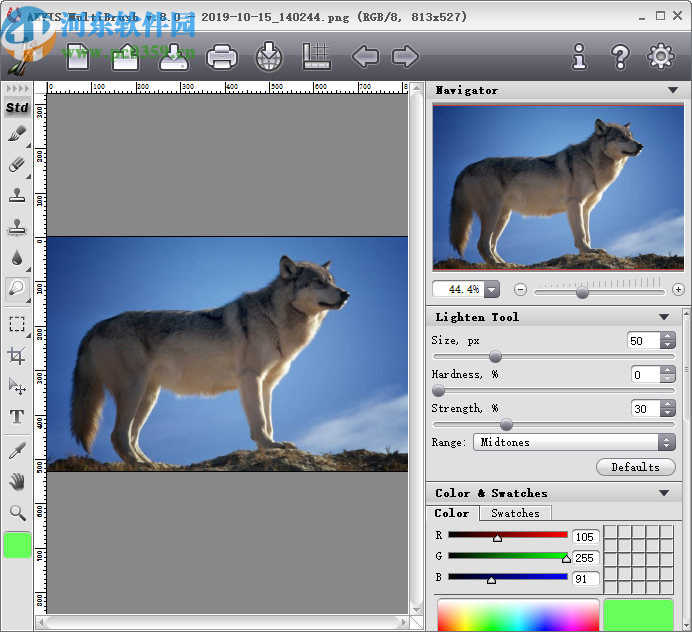Select the Eyedropper tool
Image resolution: width=692 pixels, height=632 pixels.
[17, 451]
